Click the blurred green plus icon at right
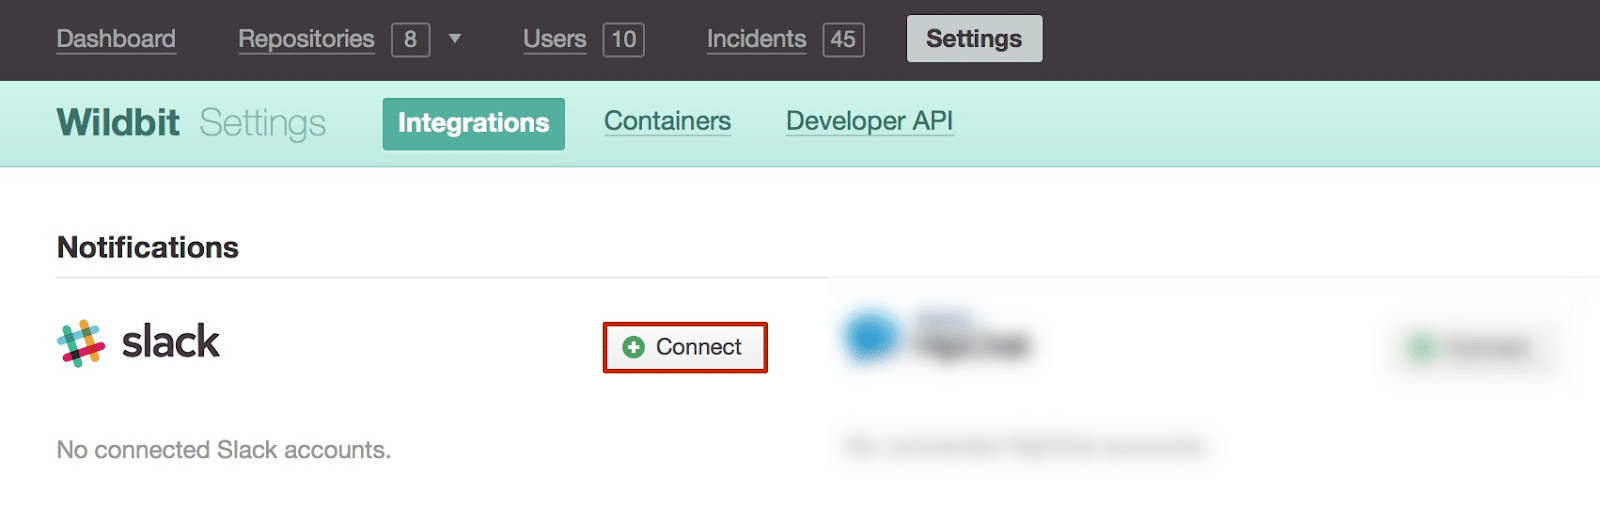Image resolution: width=1600 pixels, height=525 pixels. (1421, 348)
